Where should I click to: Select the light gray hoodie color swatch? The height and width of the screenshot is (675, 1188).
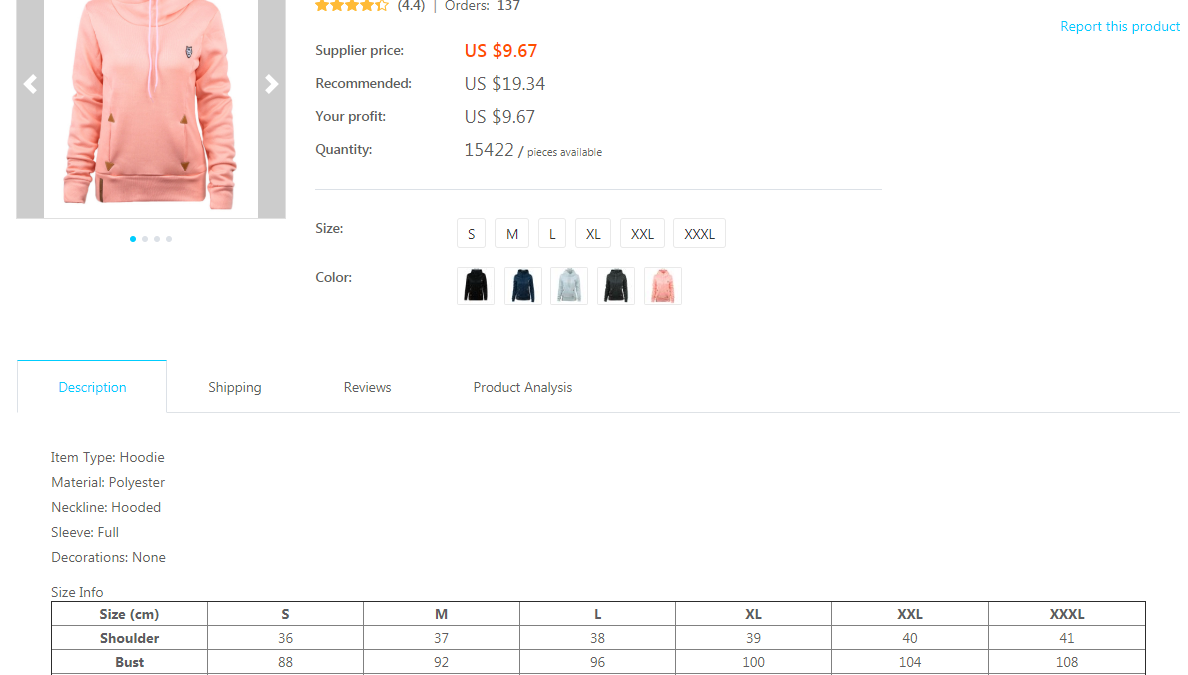click(569, 286)
